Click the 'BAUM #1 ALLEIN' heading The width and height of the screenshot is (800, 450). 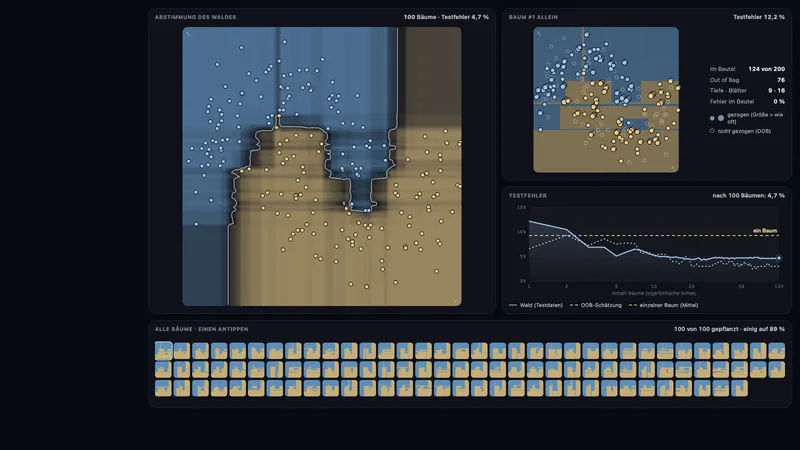533,17
